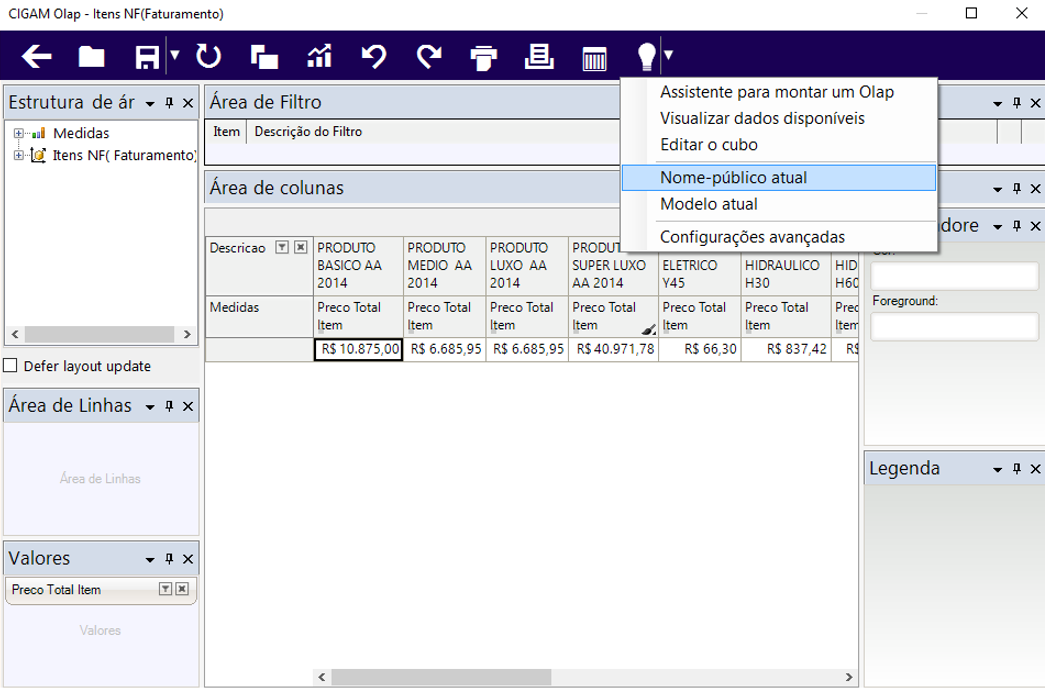Open the chart view icon
The width and height of the screenshot is (1045, 688).
tap(319, 57)
